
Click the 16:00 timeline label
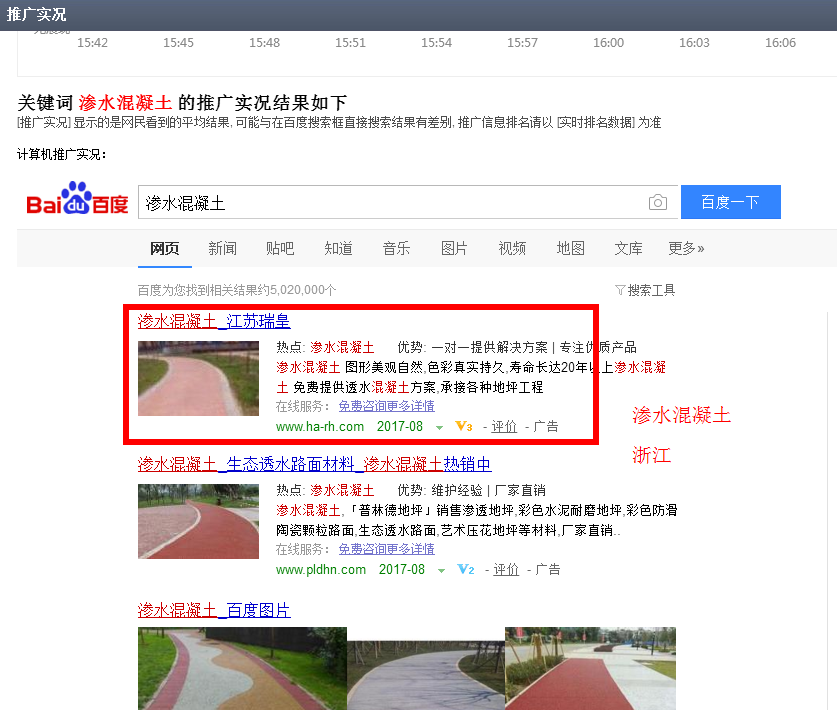point(609,43)
